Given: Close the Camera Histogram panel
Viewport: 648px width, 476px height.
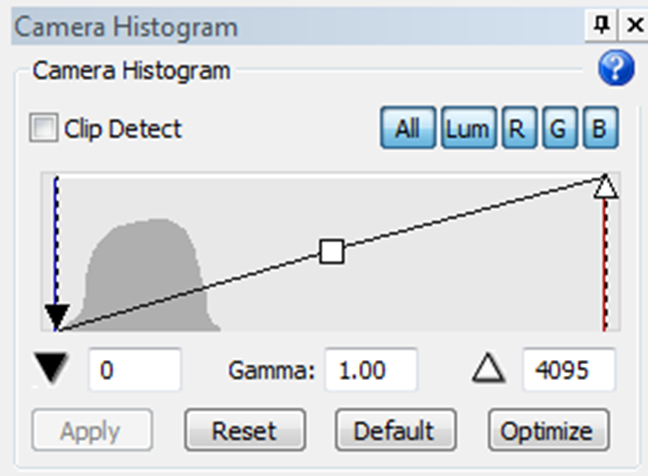Looking at the screenshot, I should 634,26.
